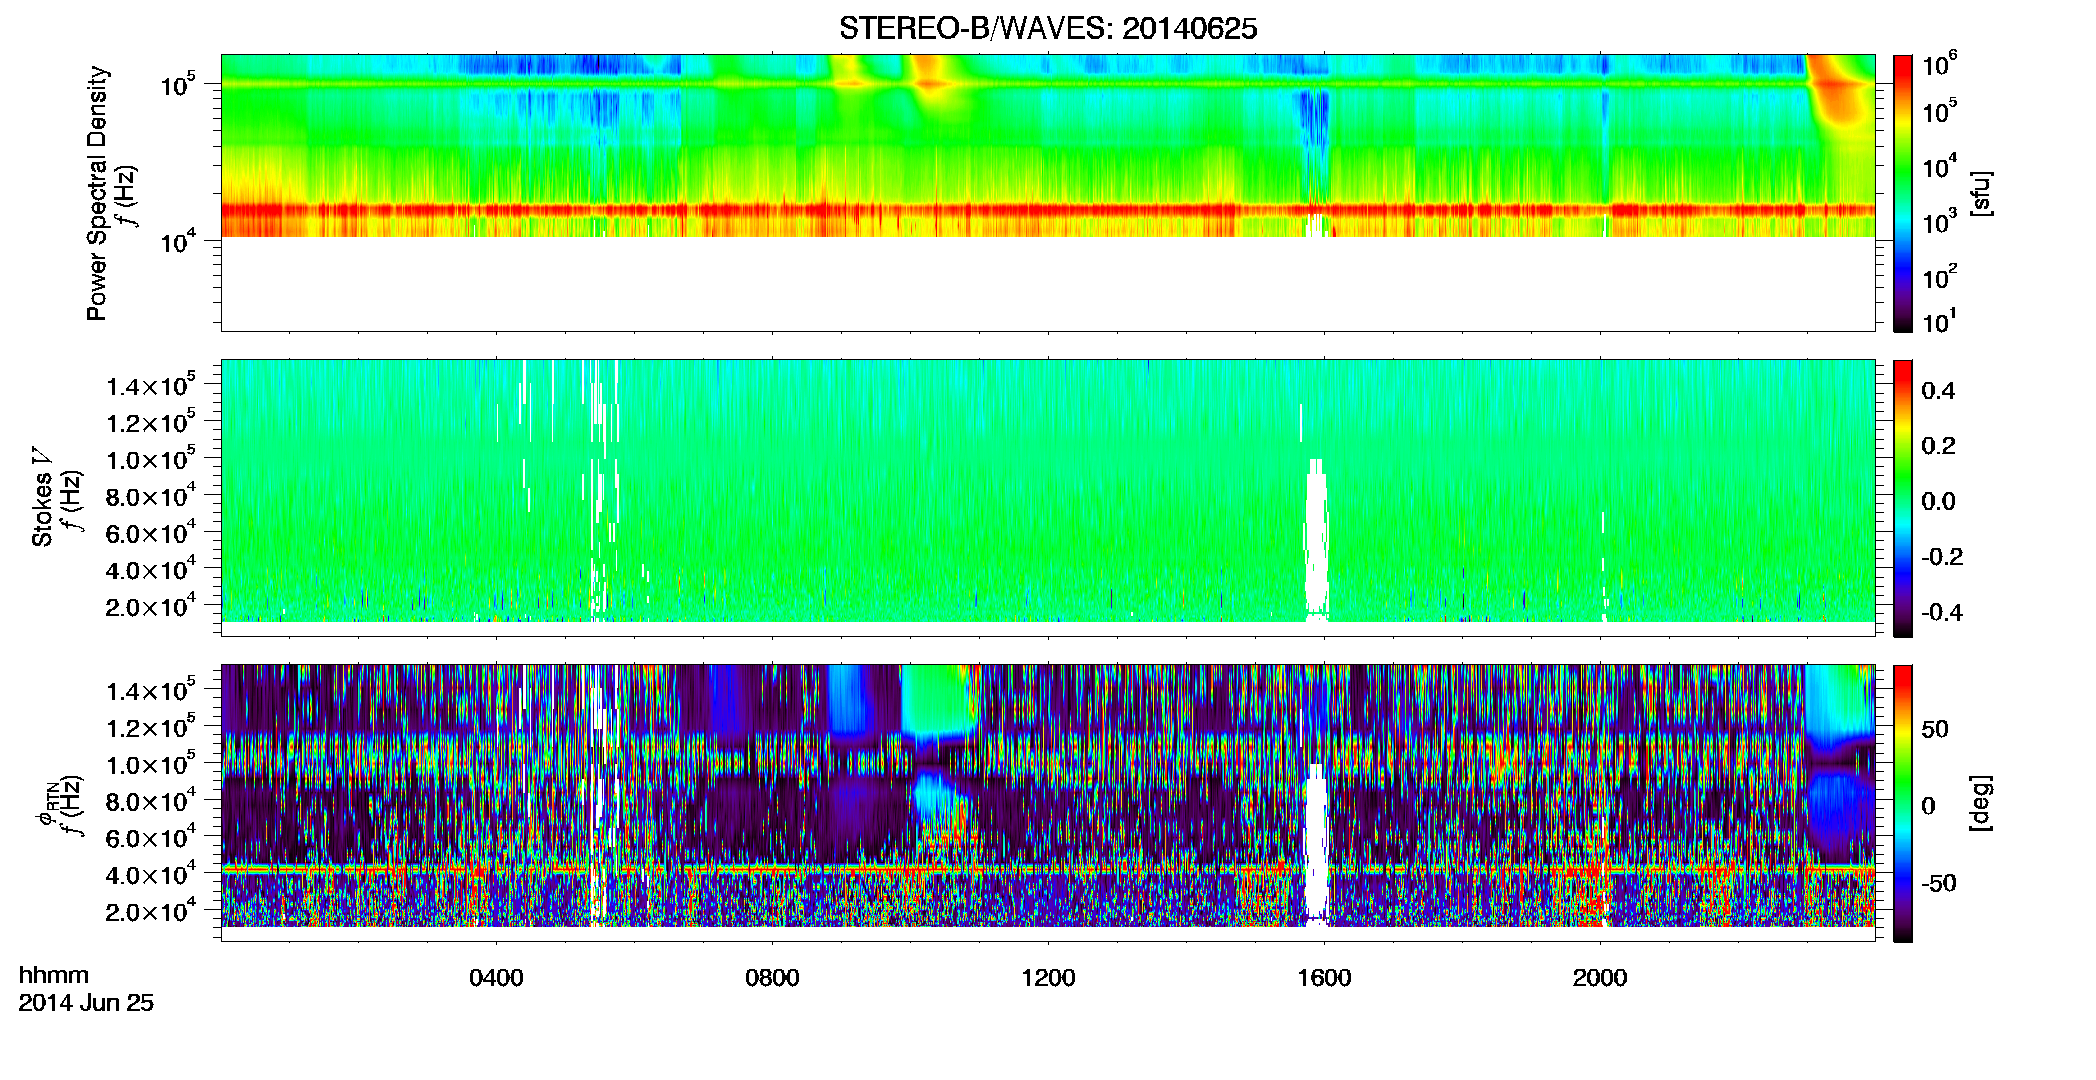
Task: Select 1.0×10^5 tick in the Stokes V panel
Action: pyautogui.click(x=150, y=460)
